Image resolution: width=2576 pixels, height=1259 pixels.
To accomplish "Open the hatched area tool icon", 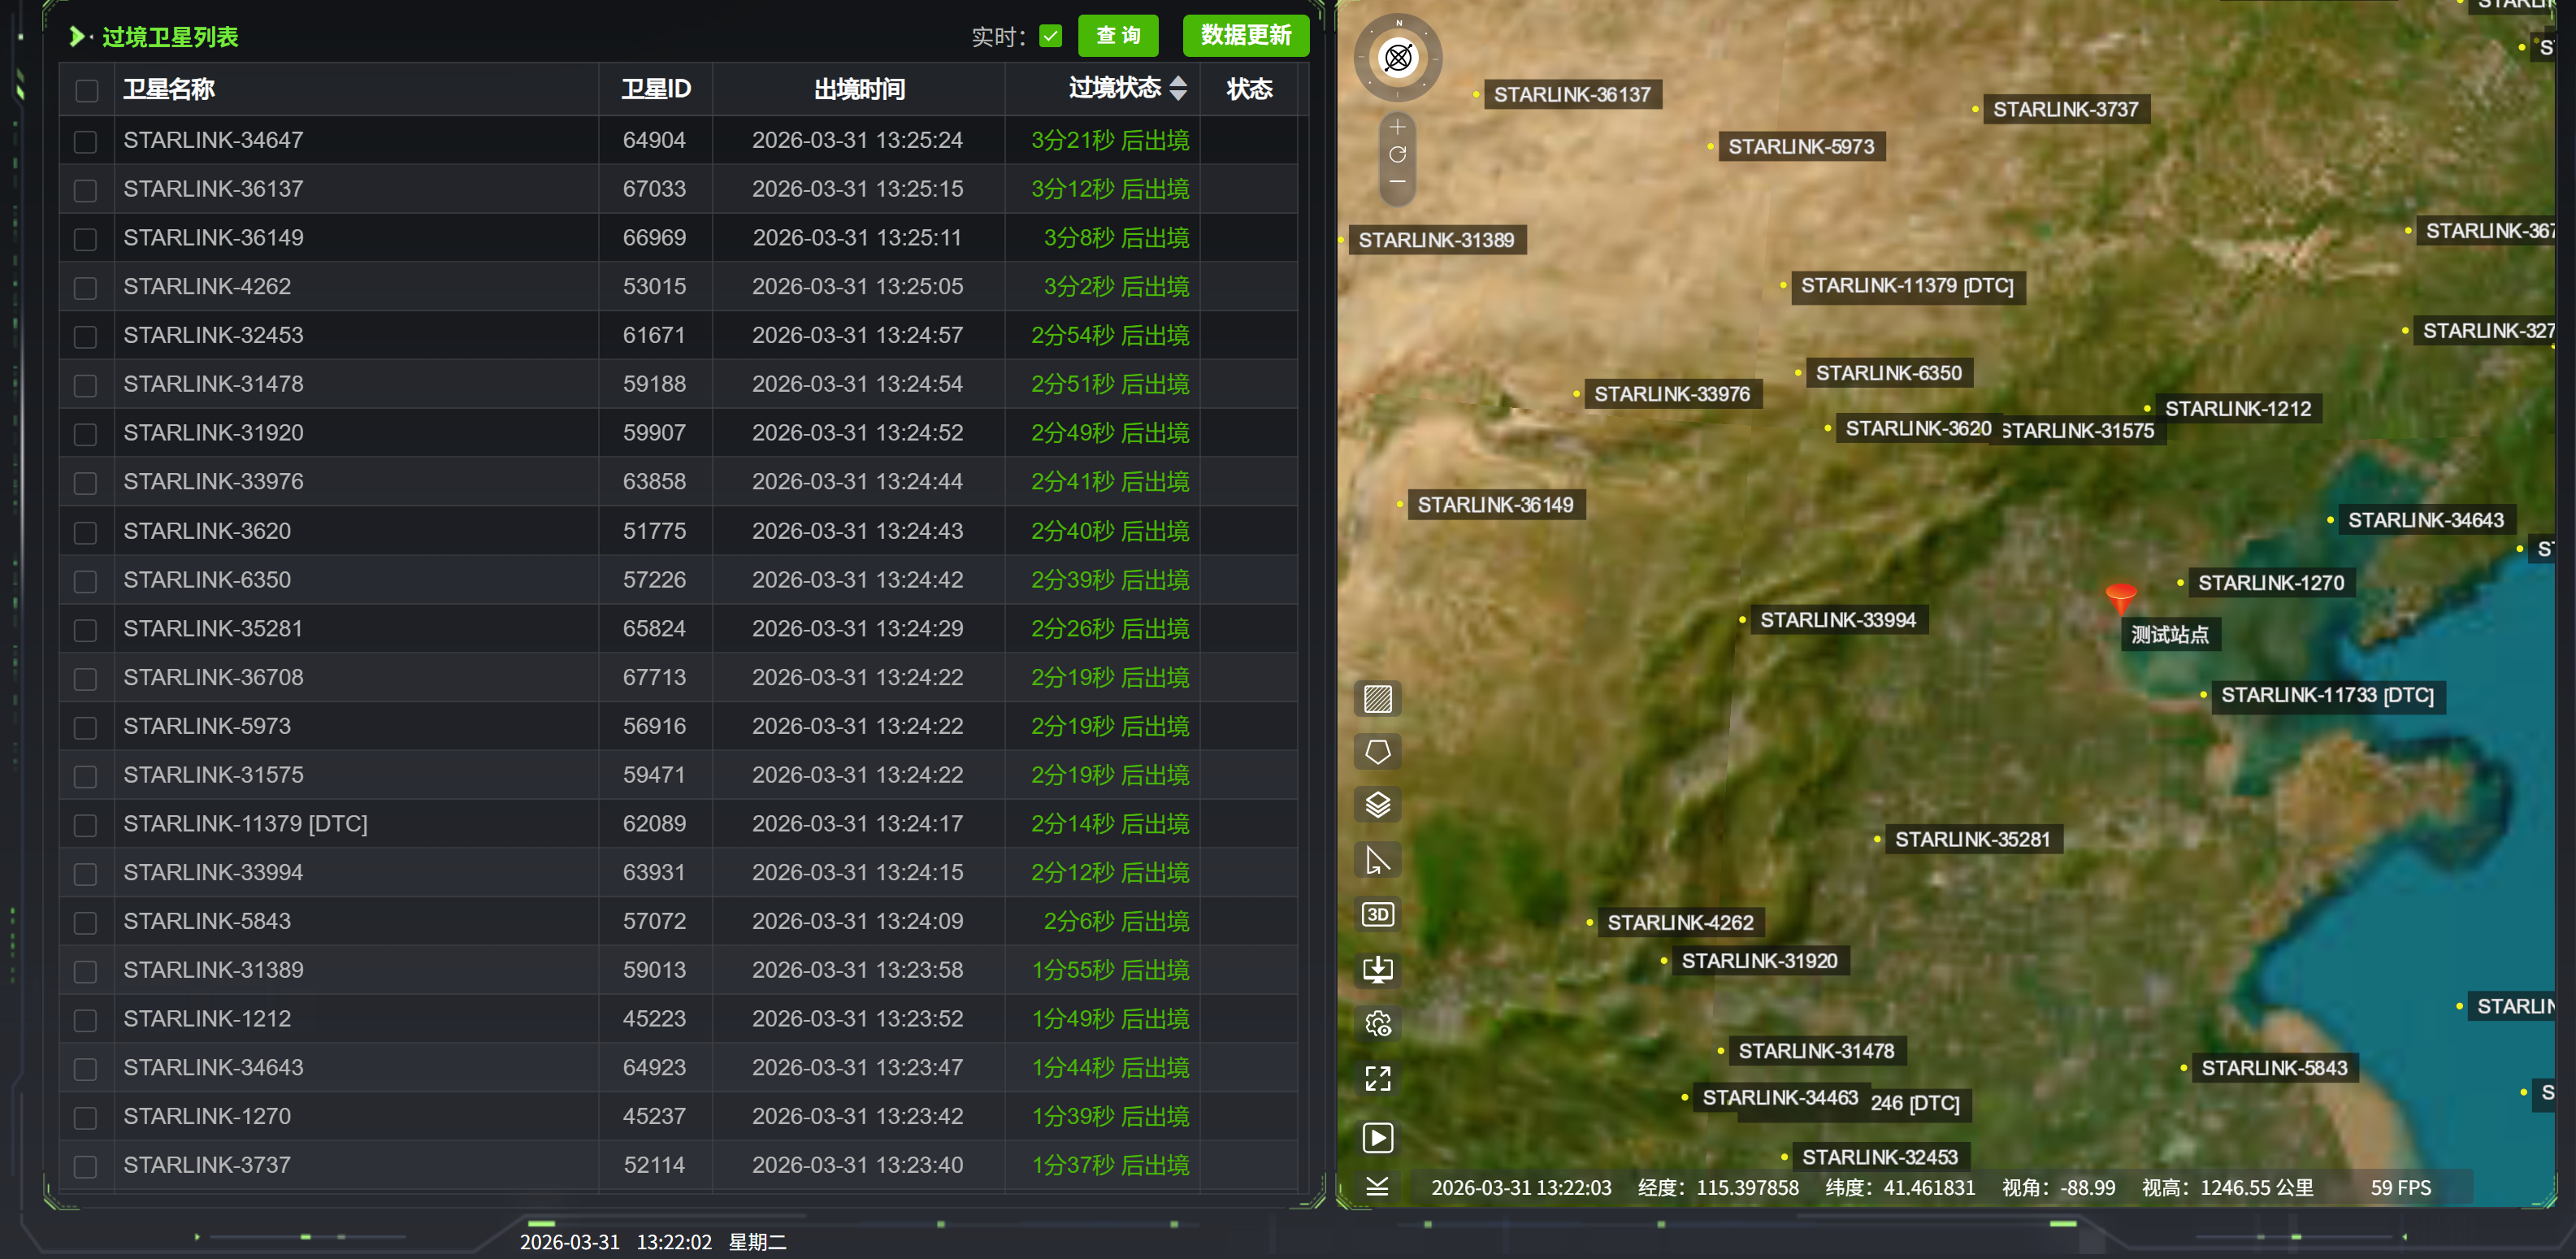I will 1377,698.
